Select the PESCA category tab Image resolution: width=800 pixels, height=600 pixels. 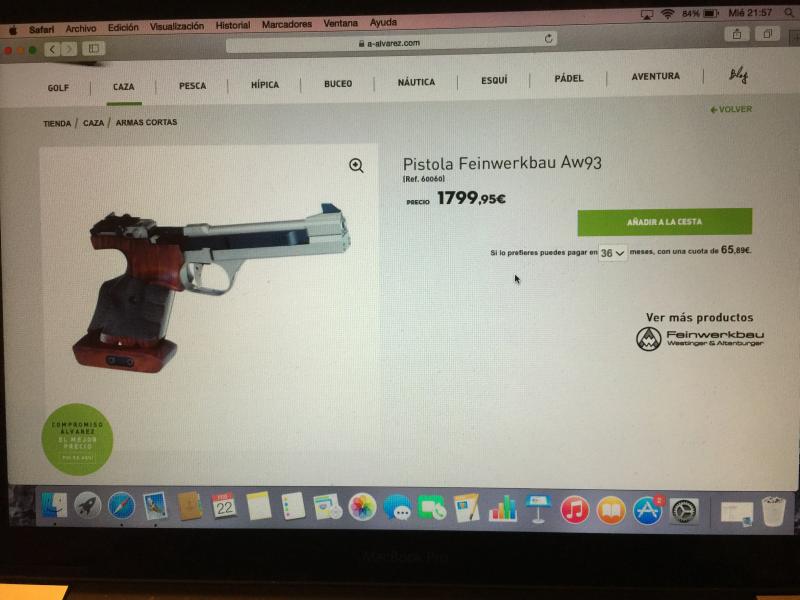pos(192,86)
